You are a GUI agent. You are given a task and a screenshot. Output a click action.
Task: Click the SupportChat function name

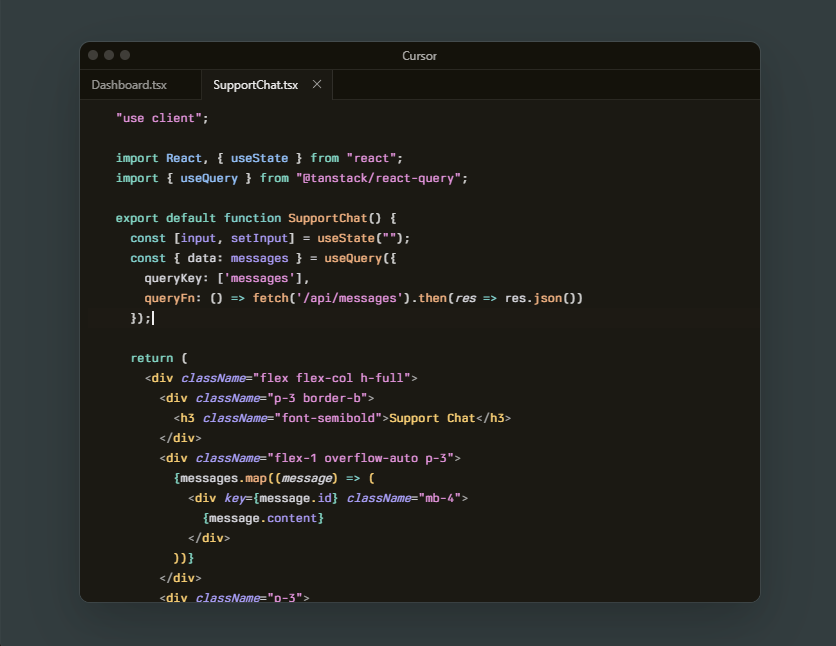click(x=327, y=218)
